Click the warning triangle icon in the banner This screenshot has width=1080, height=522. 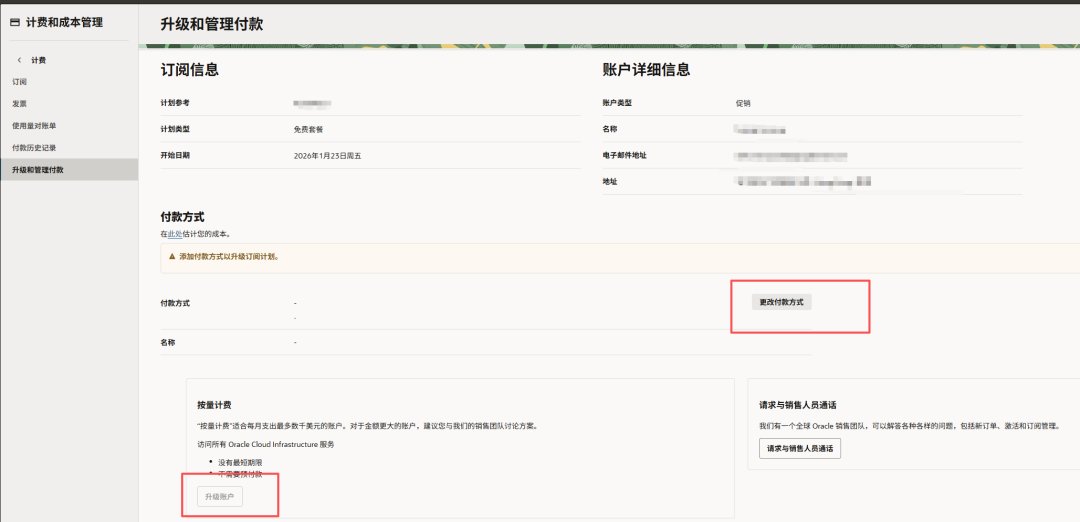(x=172, y=257)
